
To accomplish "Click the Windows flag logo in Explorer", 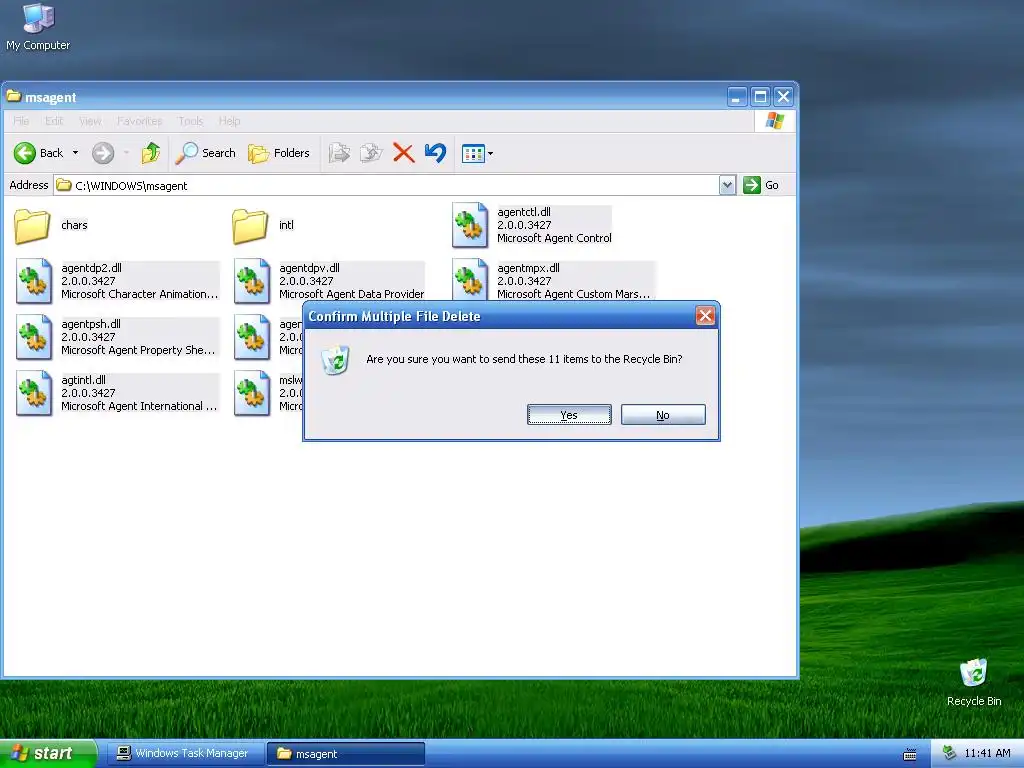I will pyautogui.click(x=775, y=121).
